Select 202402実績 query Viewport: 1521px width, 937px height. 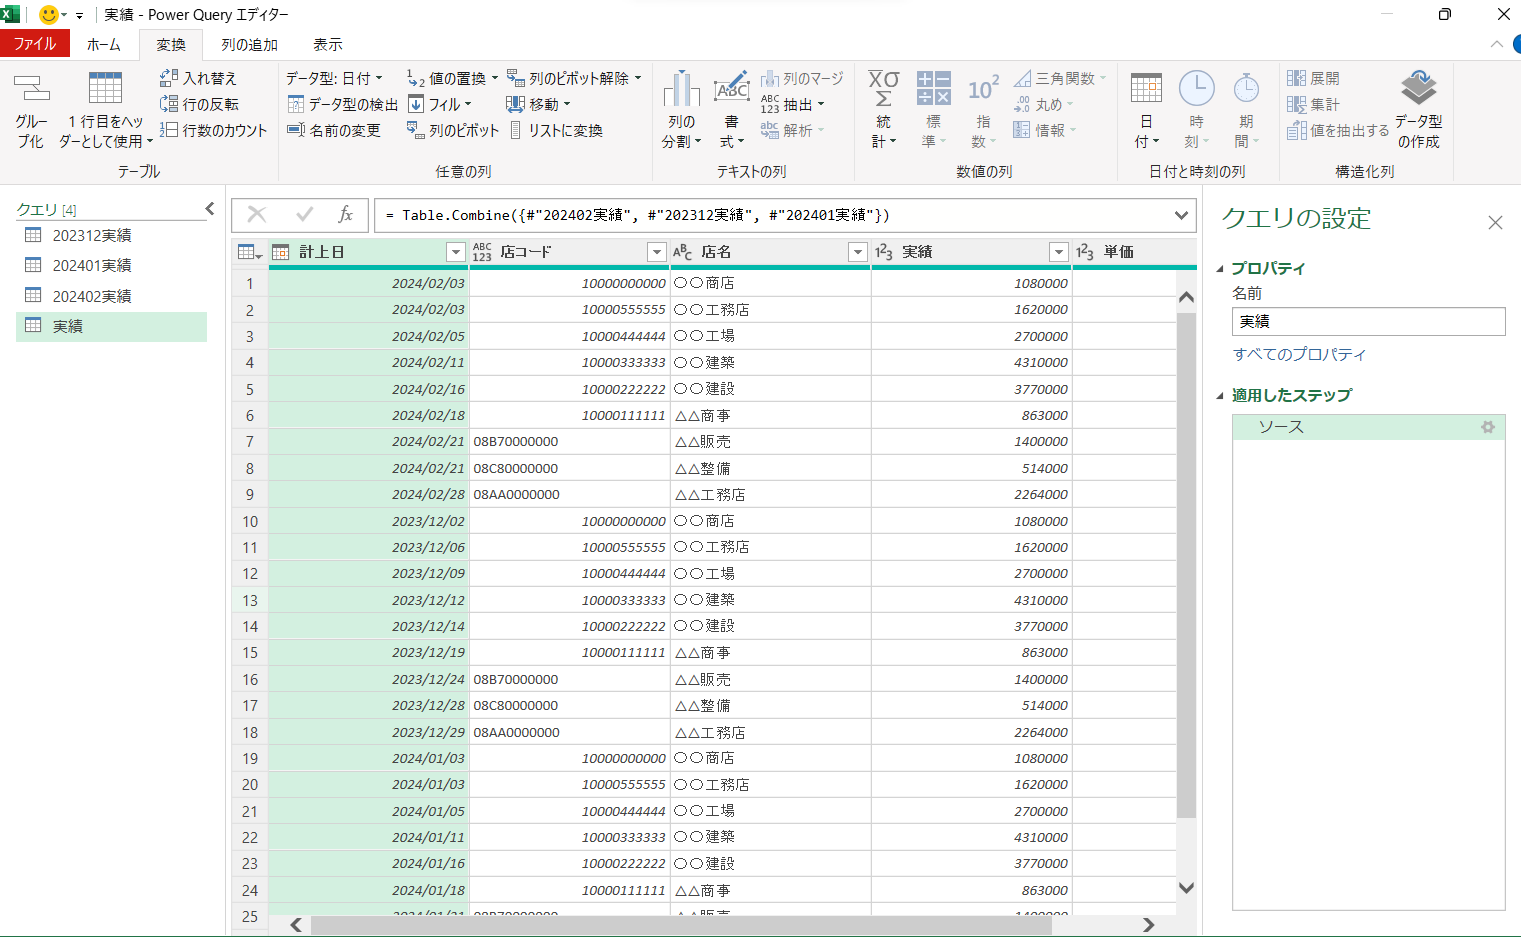pyautogui.click(x=111, y=296)
